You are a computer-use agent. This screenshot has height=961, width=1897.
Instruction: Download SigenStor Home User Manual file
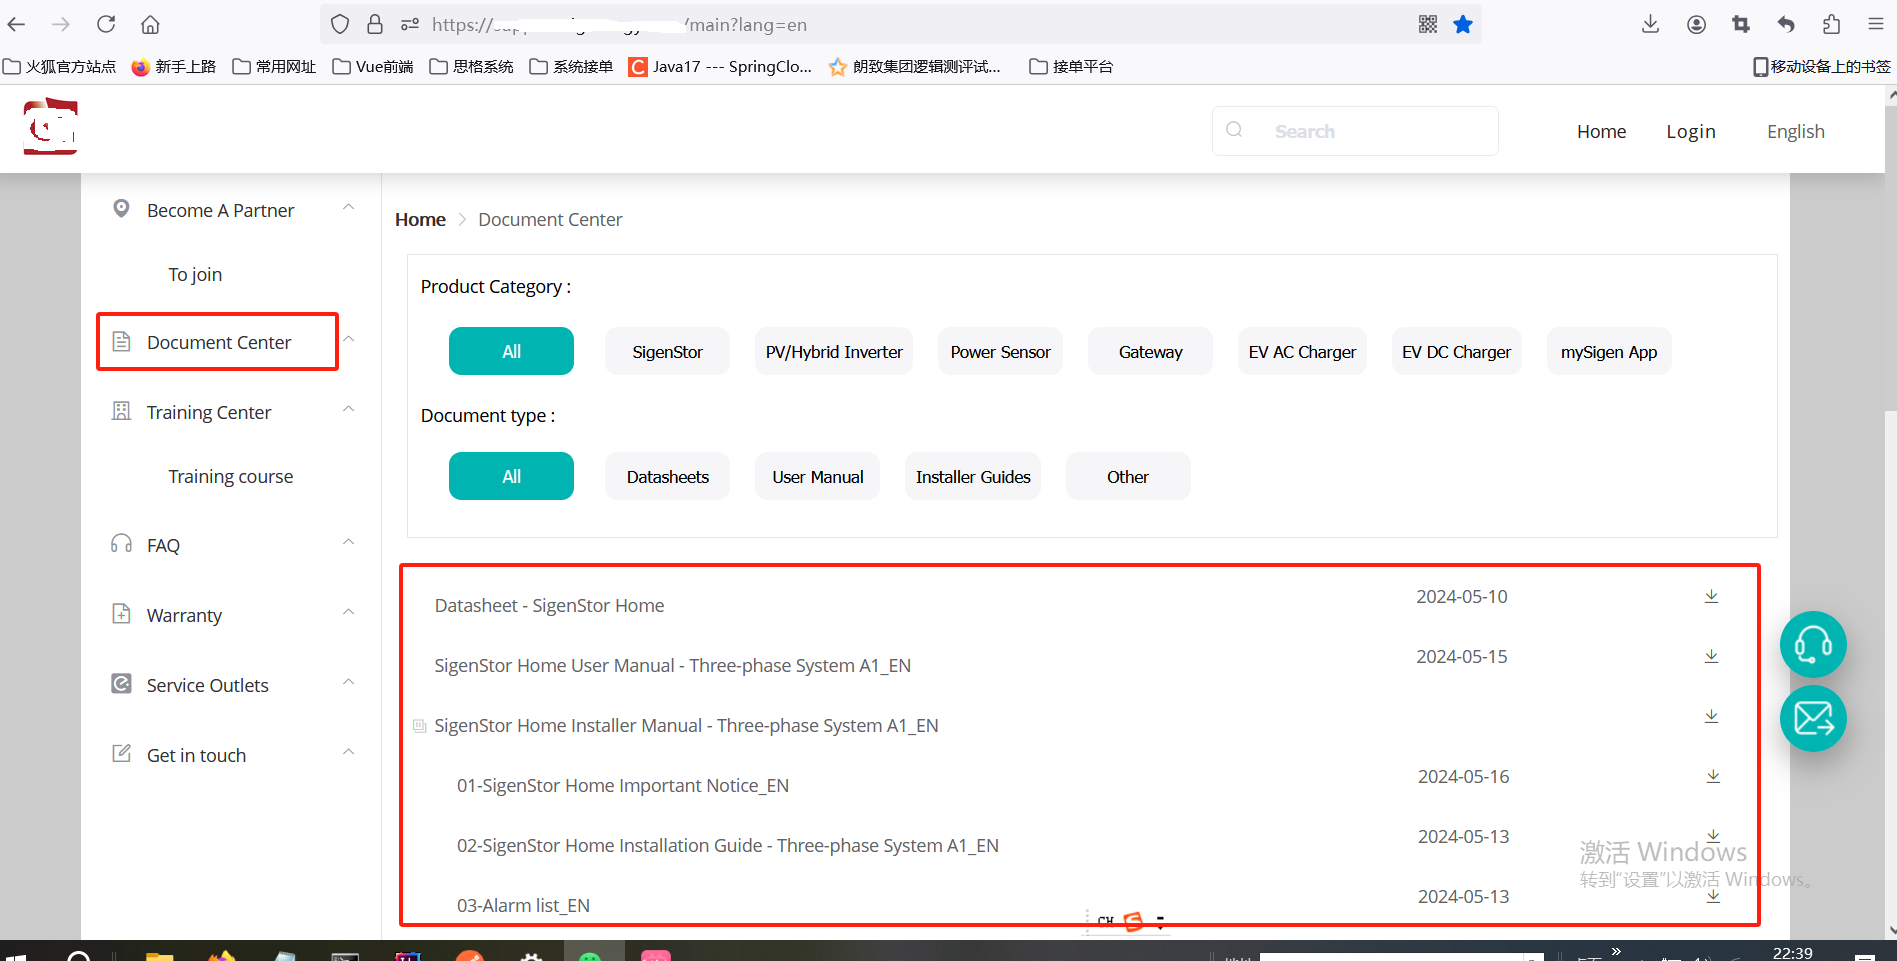[x=1711, y=656]
